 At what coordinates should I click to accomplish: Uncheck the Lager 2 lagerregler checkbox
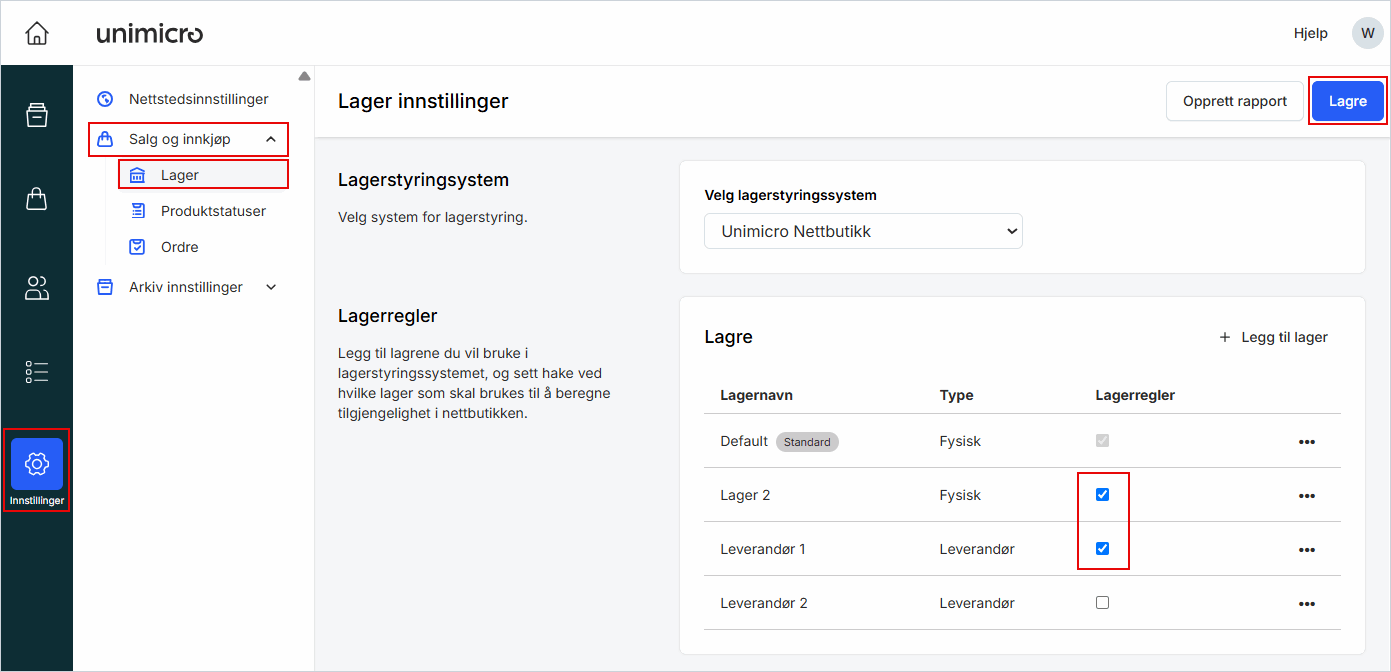pyautogui.click(x=1102, y=495)
